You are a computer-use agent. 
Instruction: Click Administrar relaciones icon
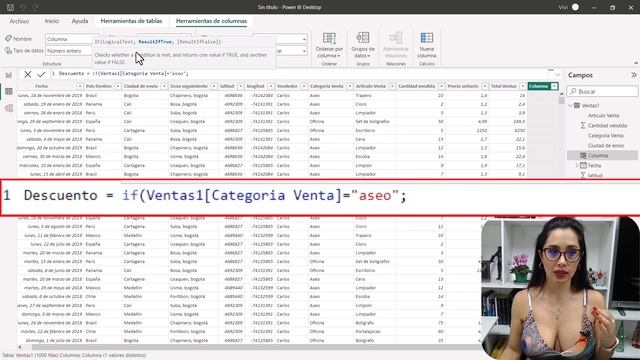pos(396,38)
